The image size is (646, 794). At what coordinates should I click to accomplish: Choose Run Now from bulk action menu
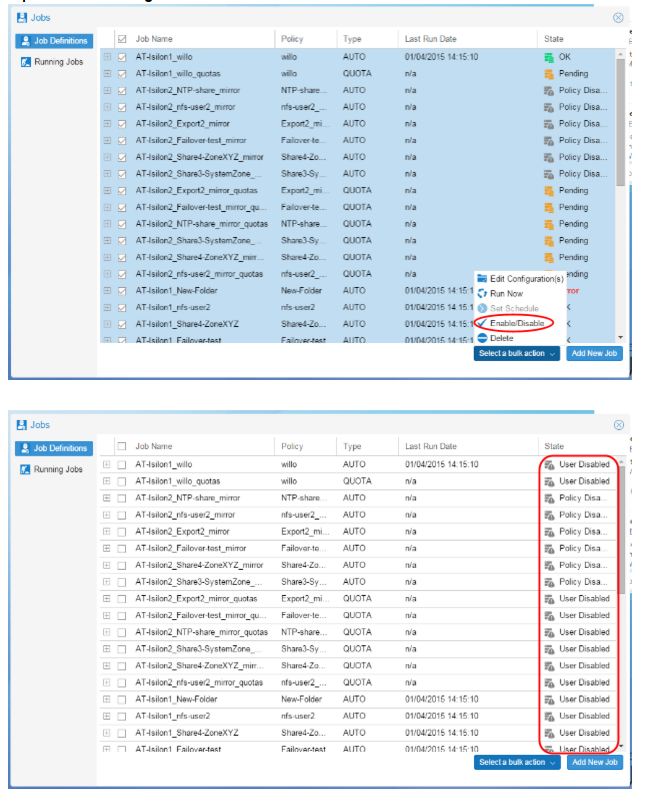520,294
